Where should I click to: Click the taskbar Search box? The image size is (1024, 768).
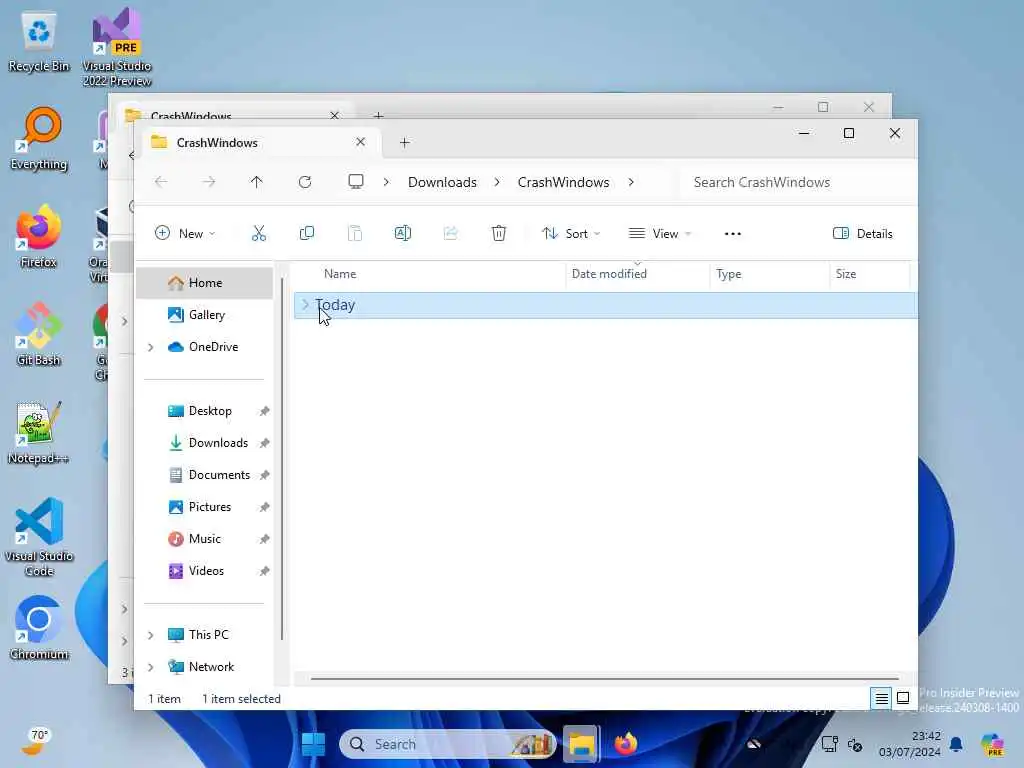click(x=448, y=744)
